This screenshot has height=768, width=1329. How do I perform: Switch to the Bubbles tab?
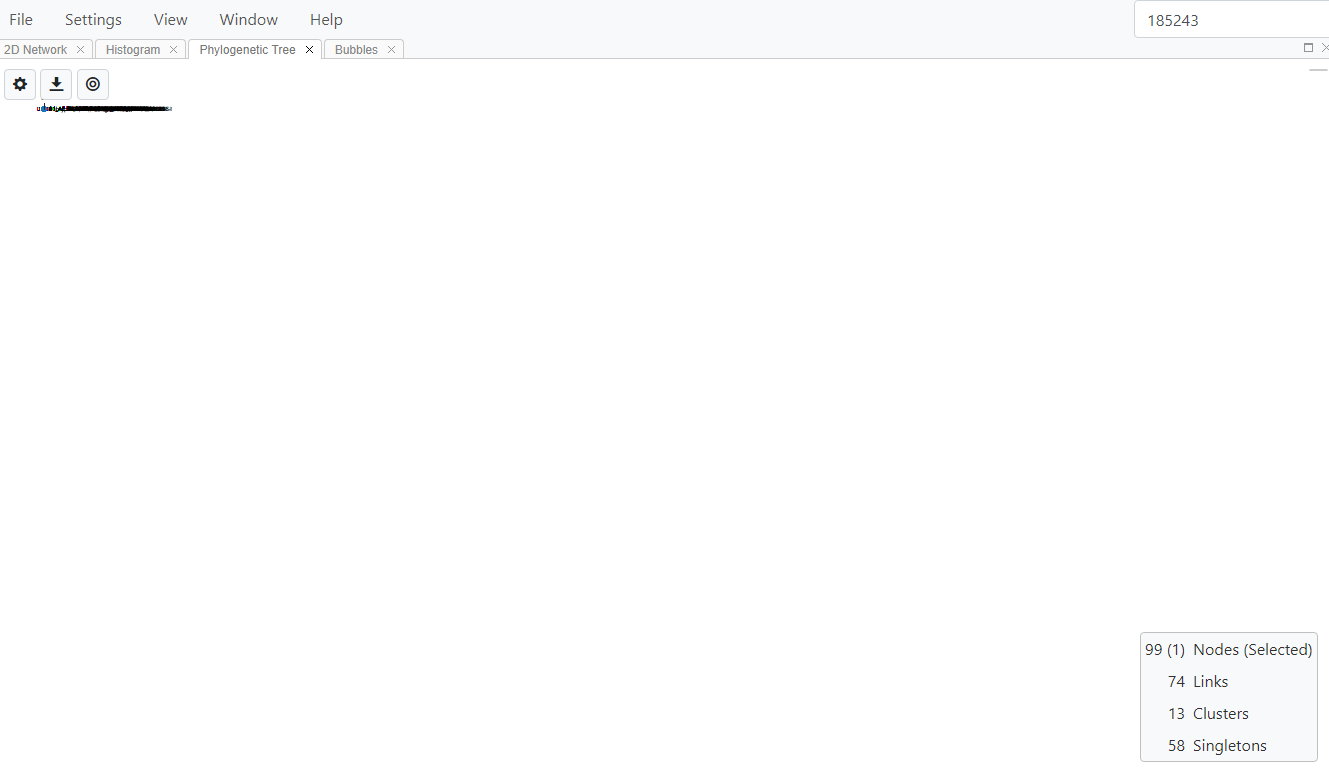click(355, 49)
